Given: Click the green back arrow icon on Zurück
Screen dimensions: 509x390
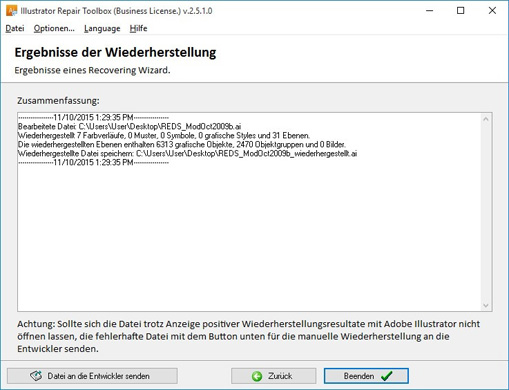Looking at the screenshot, I should (x=257, y=376).
